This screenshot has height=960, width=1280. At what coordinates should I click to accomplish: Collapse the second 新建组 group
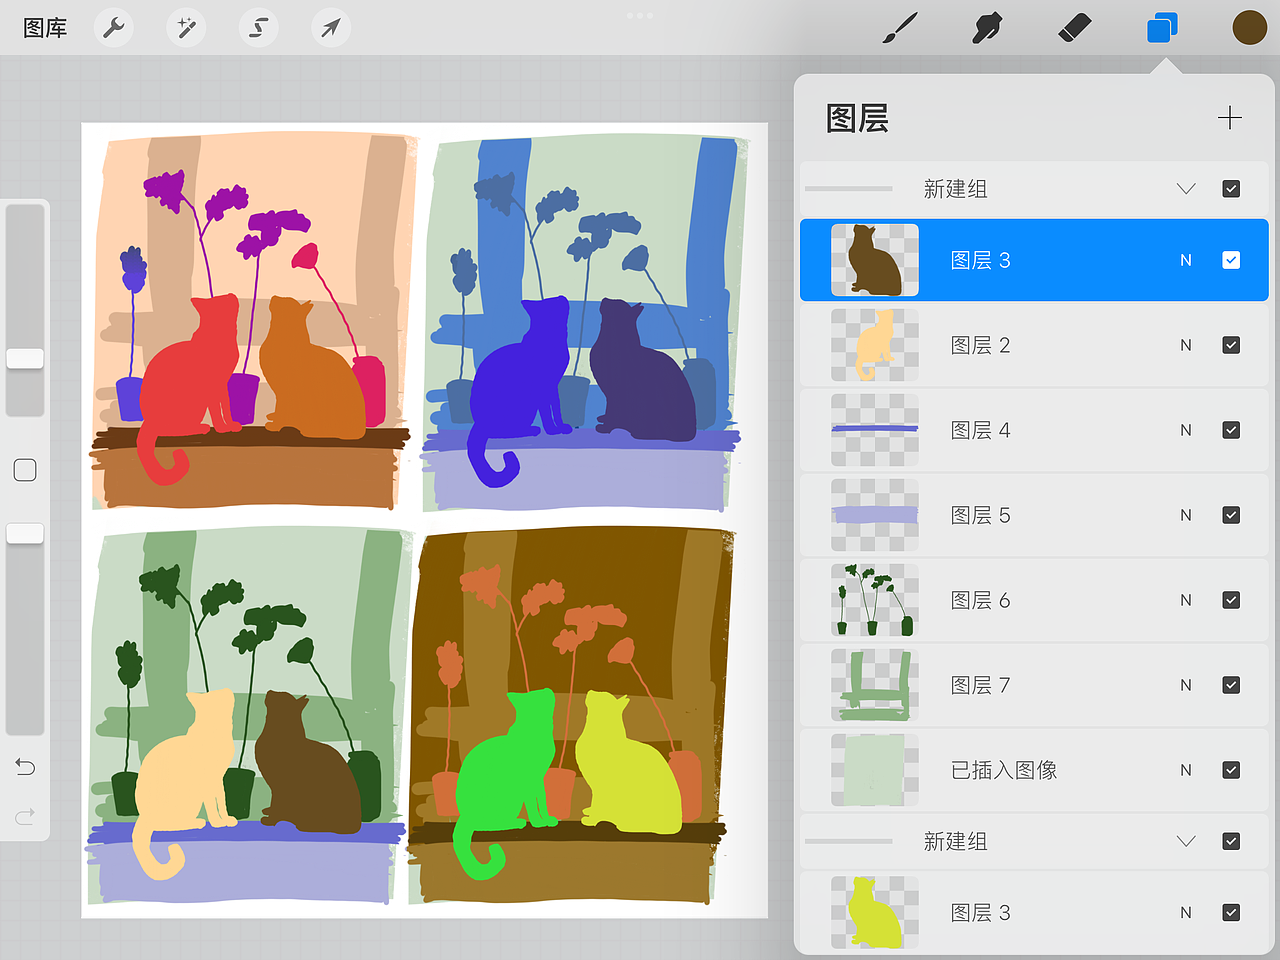1186,841
